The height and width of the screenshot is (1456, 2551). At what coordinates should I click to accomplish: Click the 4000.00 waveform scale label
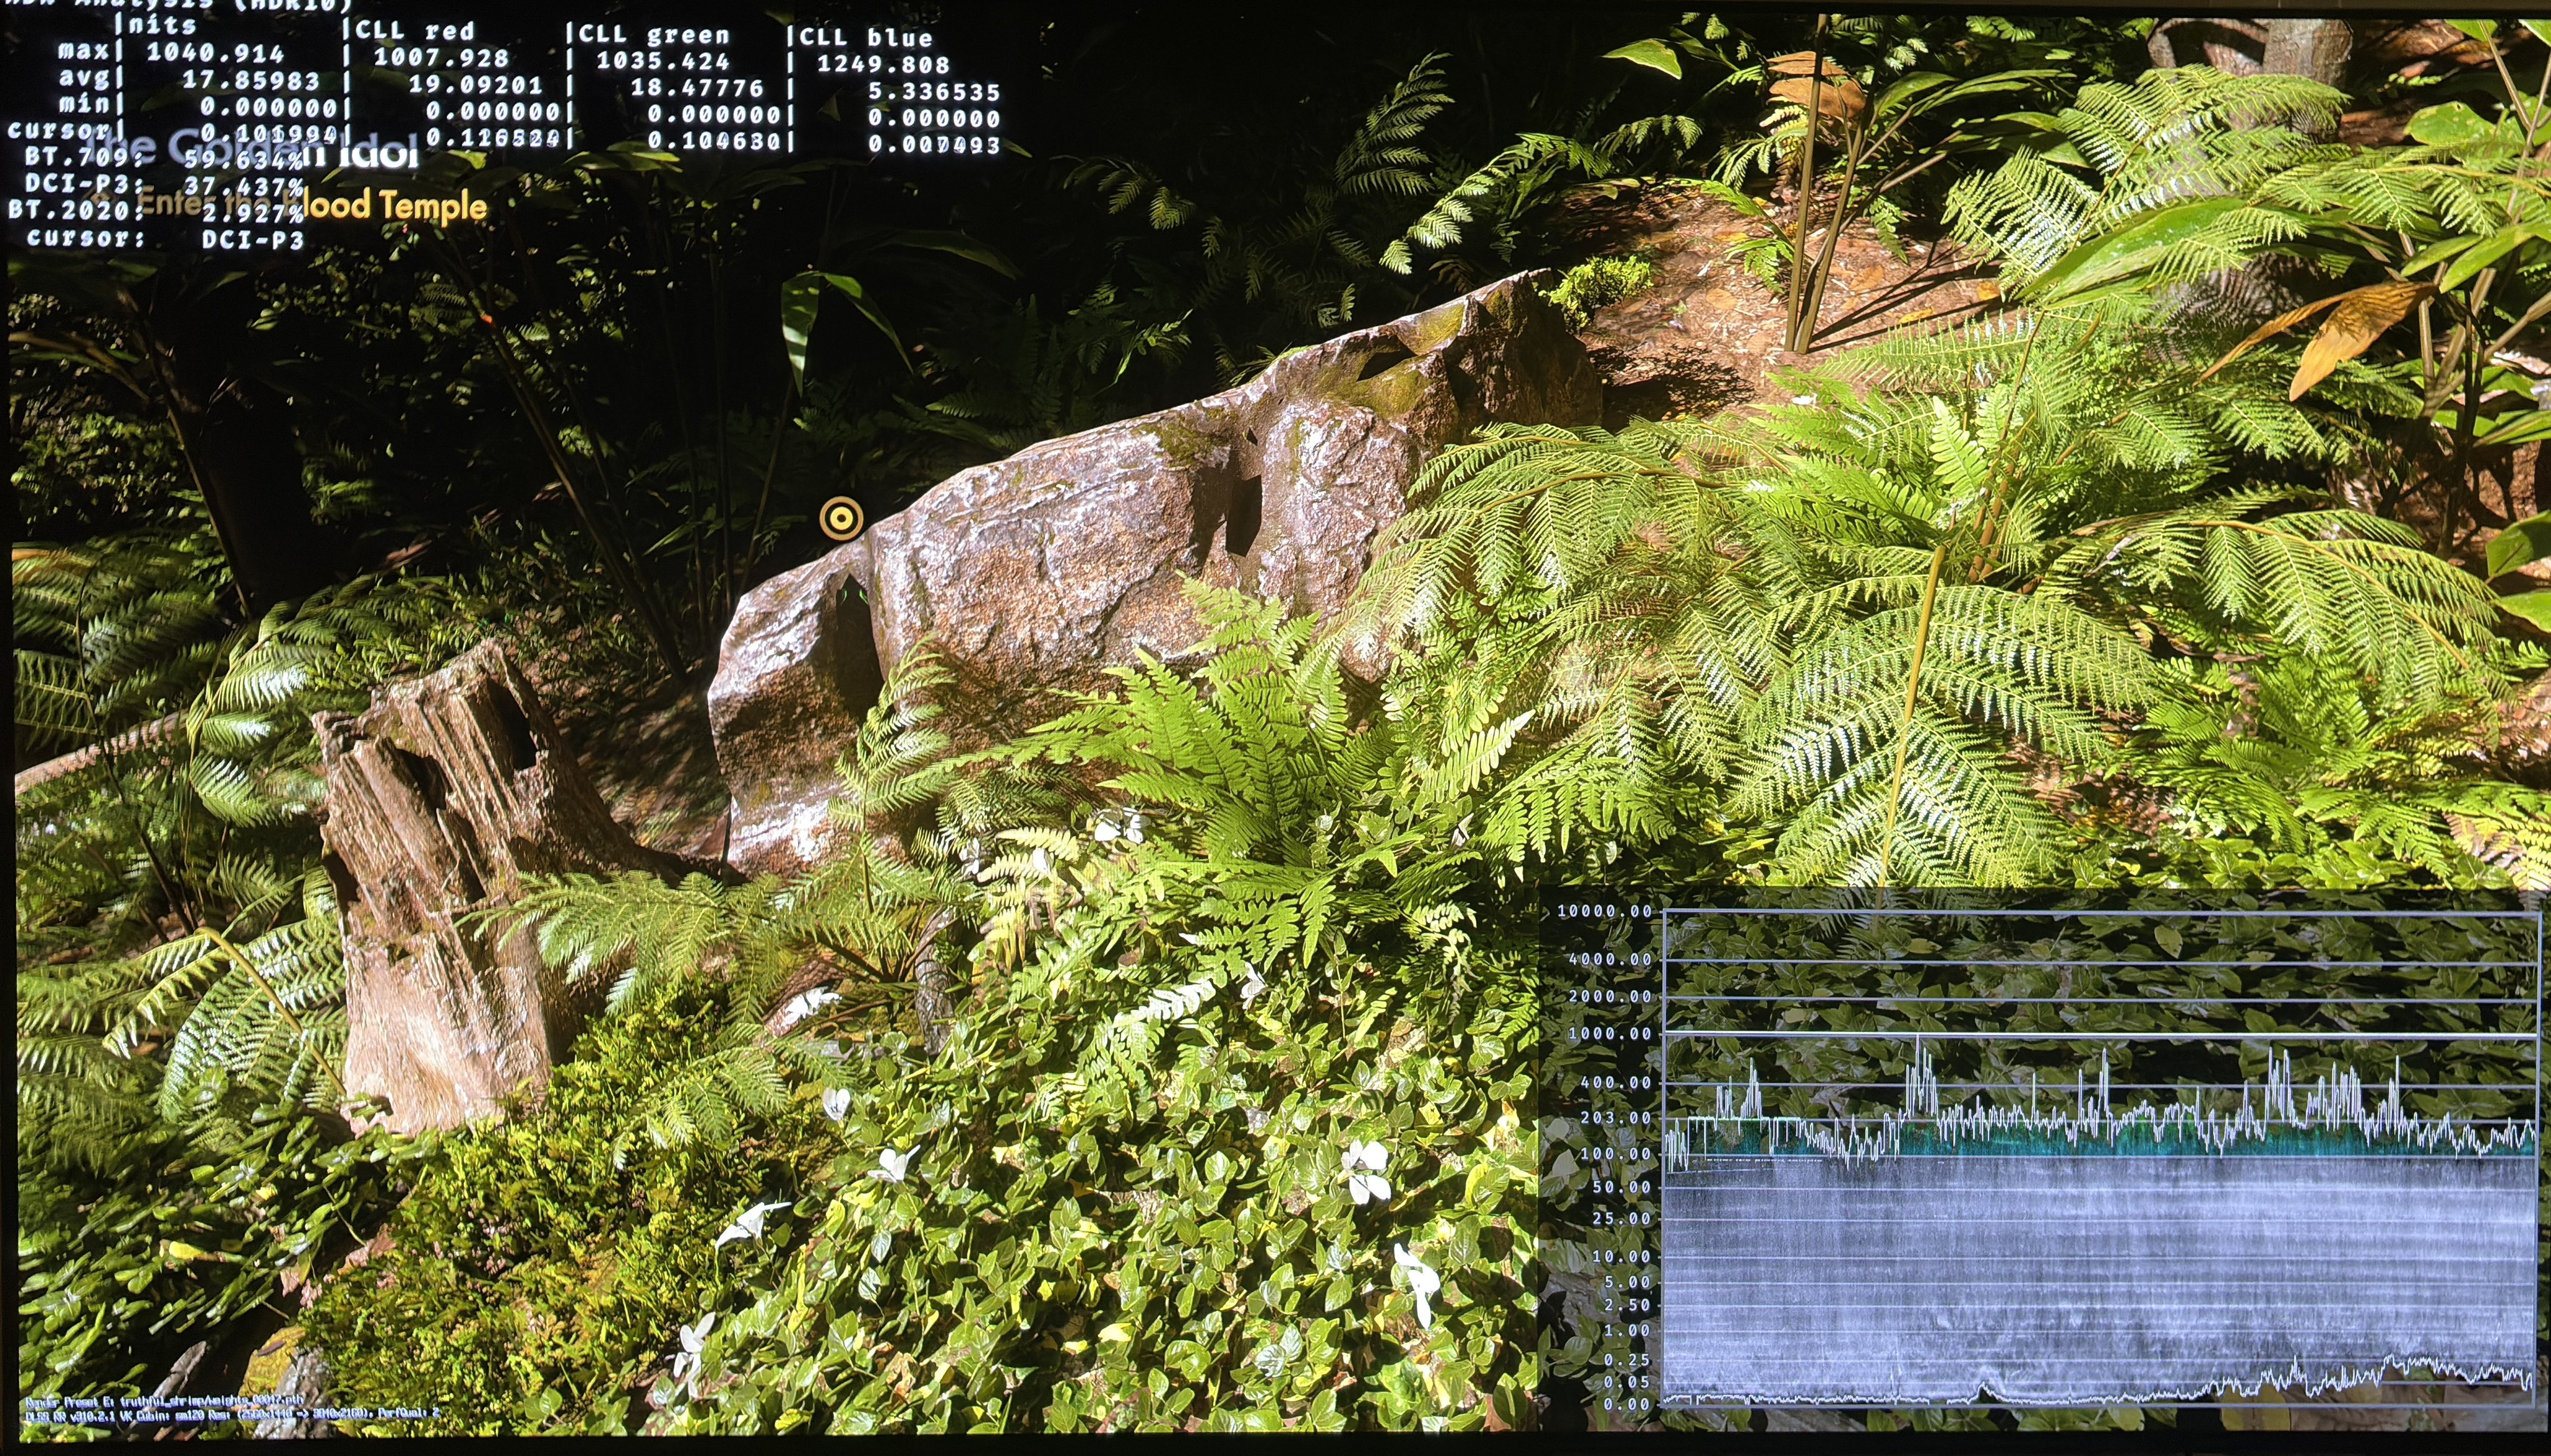point(1610,960)
